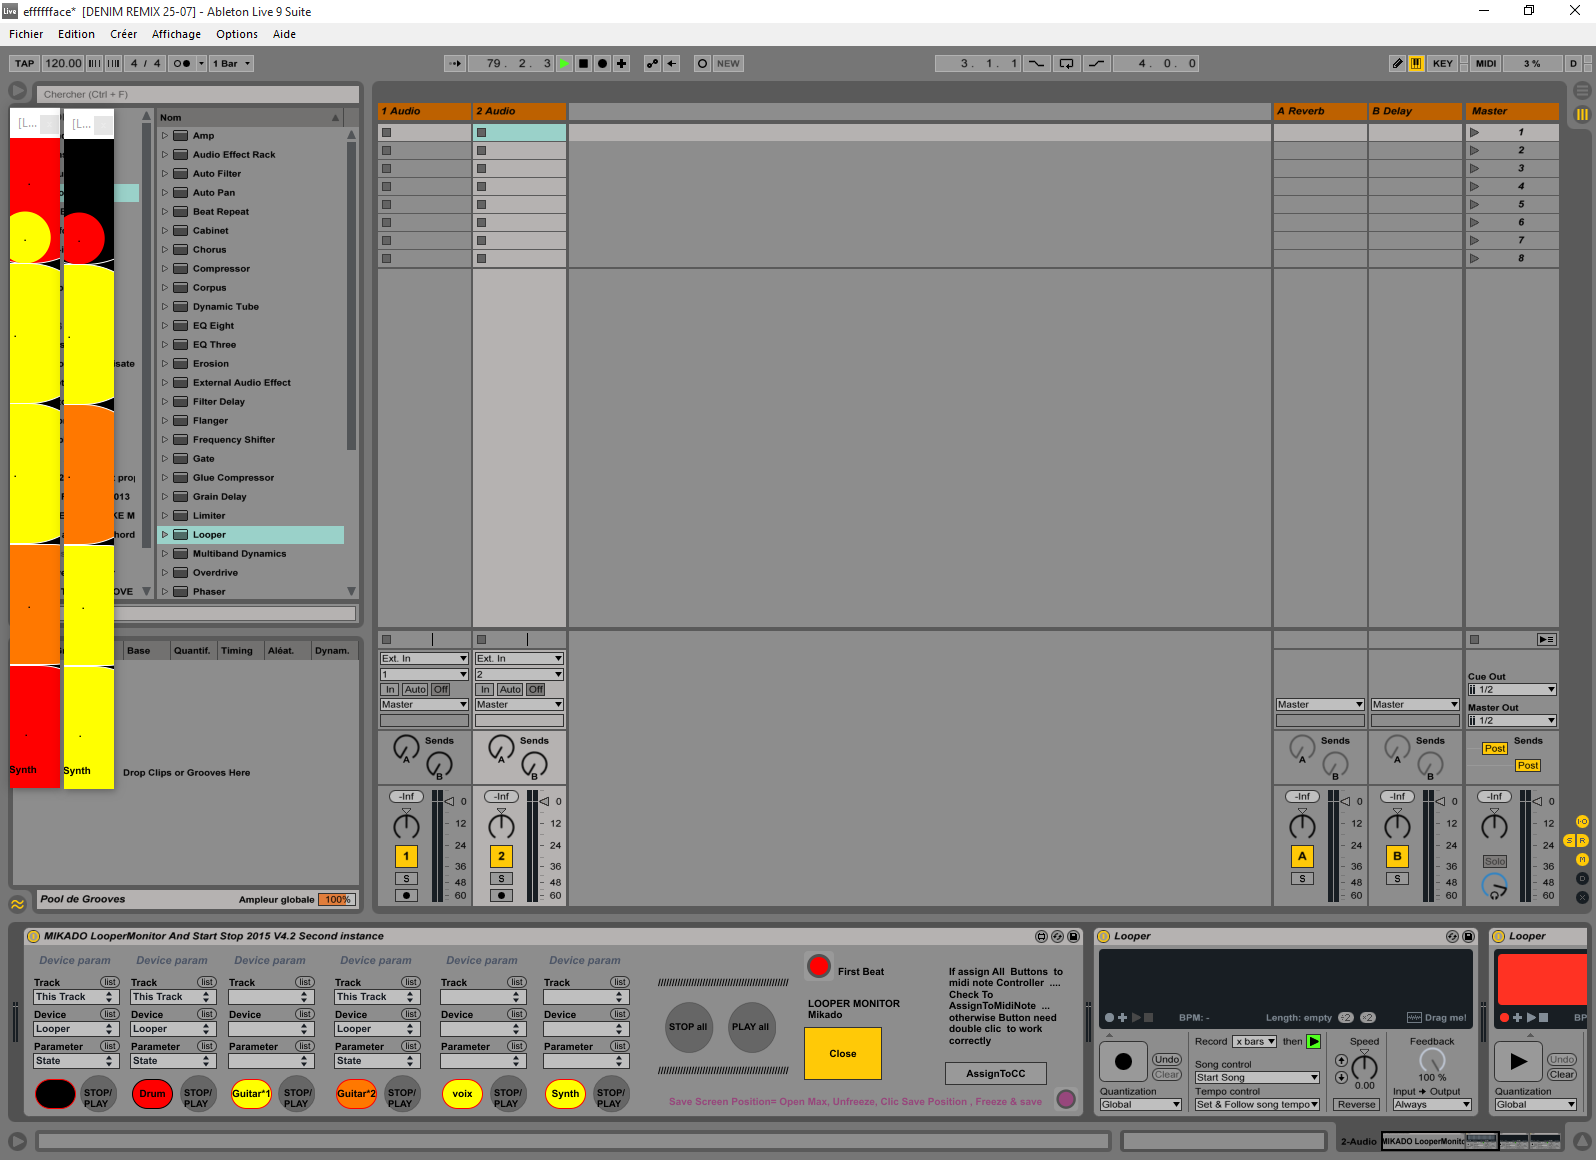Click the transport Stop button

pyautogui.click(x=583, y=63)
